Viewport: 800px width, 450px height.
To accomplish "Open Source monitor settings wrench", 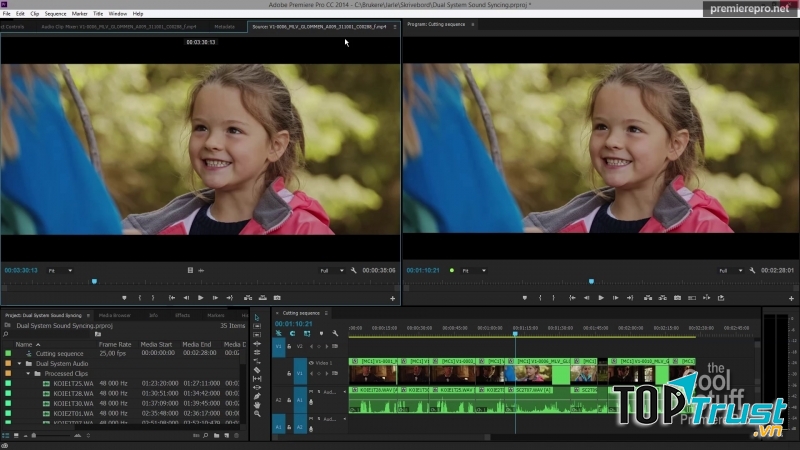I will [354, 270].
